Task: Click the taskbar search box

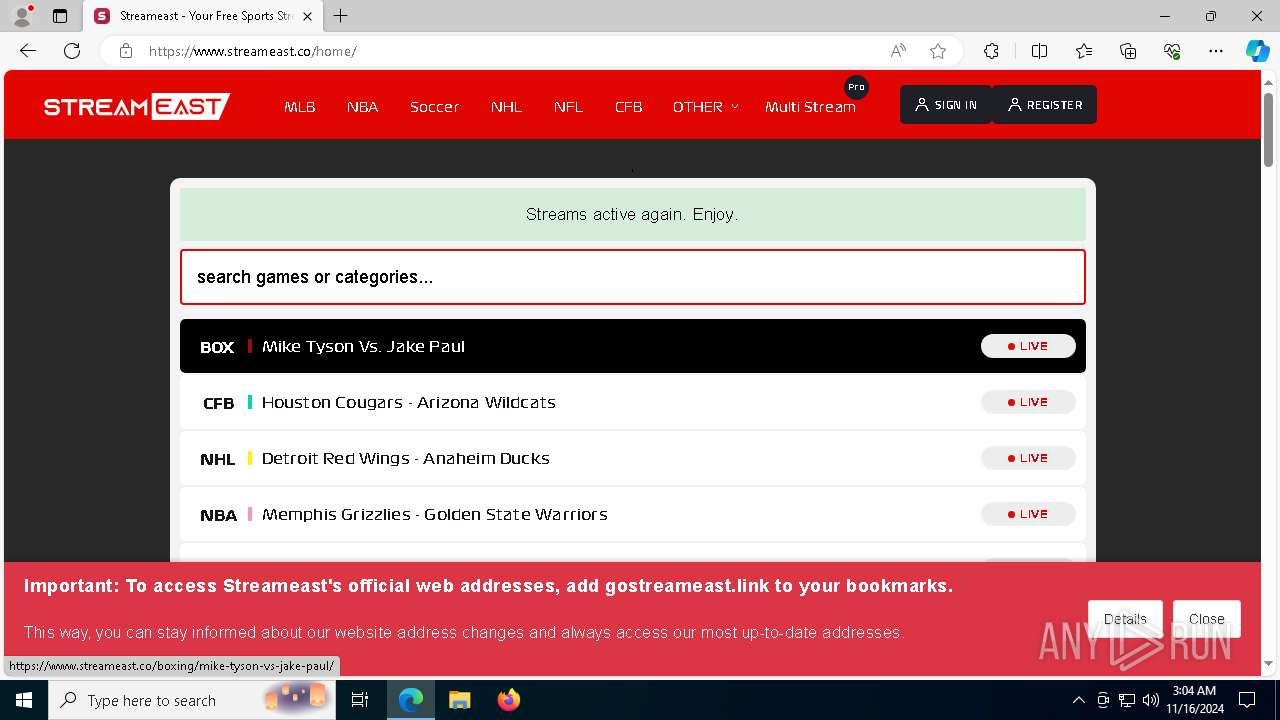Action: (x=193, y=700)
